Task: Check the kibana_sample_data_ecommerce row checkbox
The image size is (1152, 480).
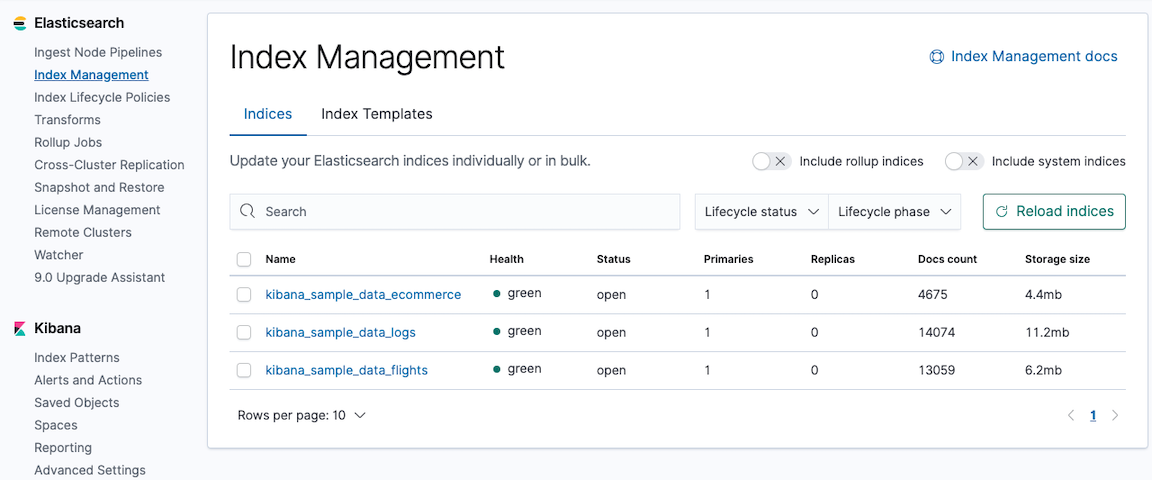Action: (244, 295)
